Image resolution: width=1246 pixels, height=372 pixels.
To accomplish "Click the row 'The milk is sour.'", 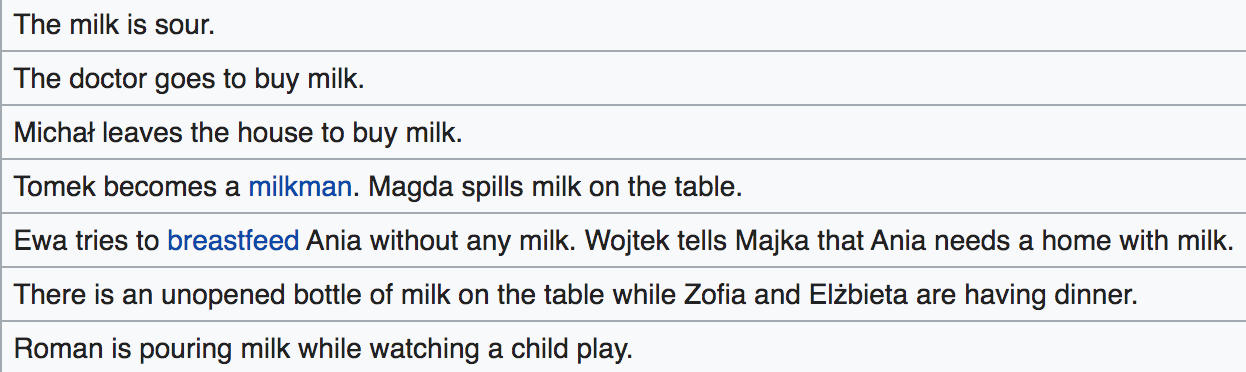I will 623,24.
